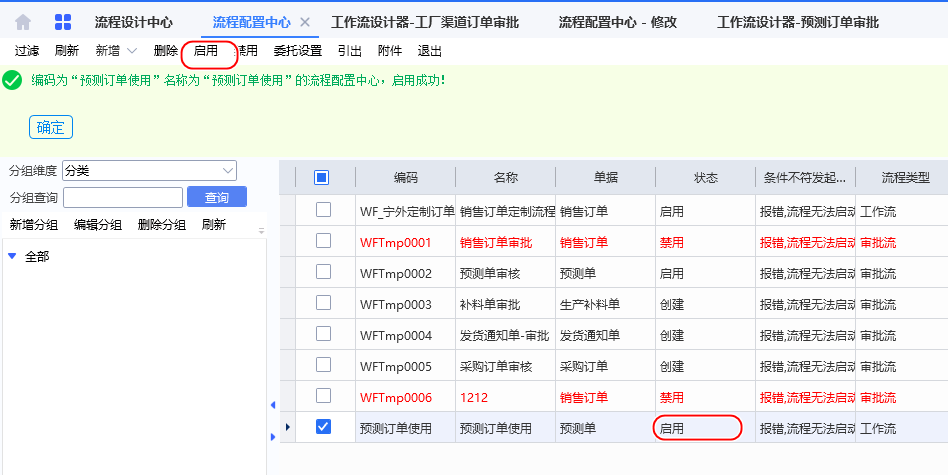948x475 pixels.
Task: Collapse the 全部 tree node
Action: [12, 257]
